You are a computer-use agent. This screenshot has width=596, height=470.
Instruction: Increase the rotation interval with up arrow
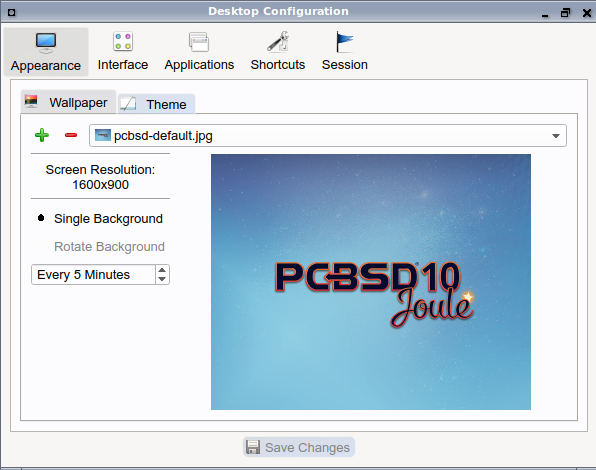coord(162,270)
